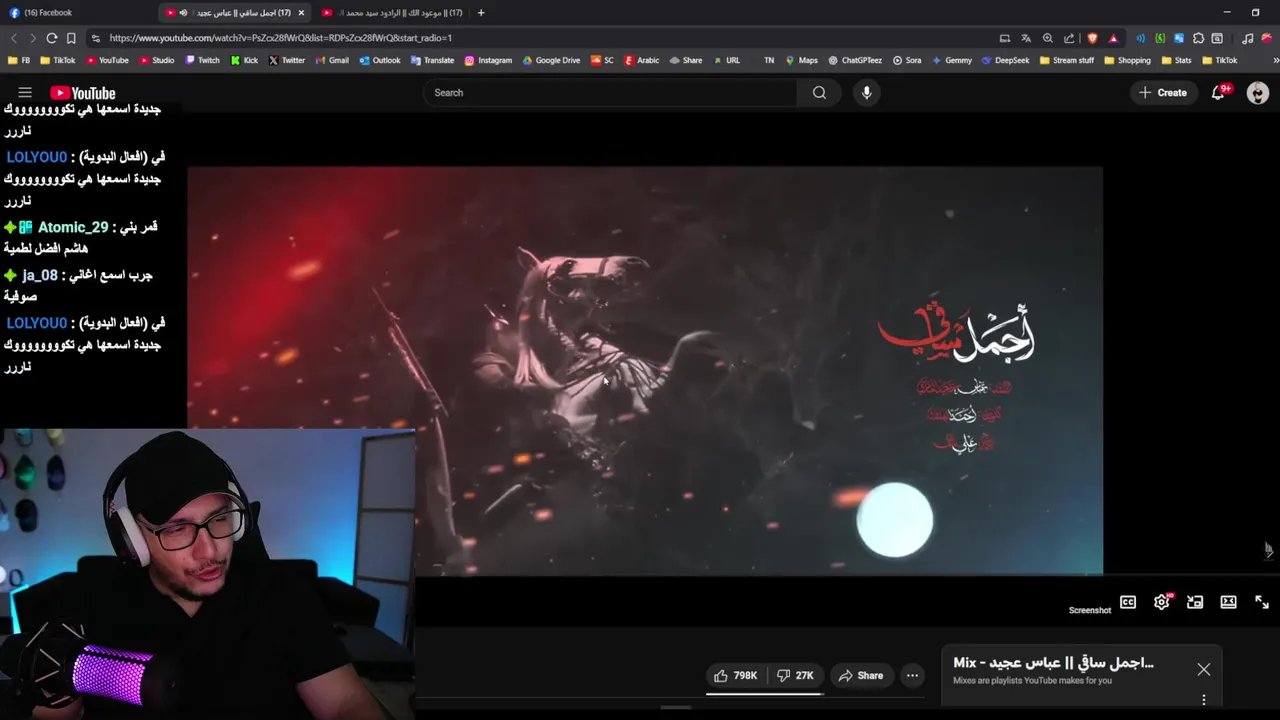Image resolution: width=1280 pixels, height=720 pixels.
Task: Open the browser extensions puzzle icon
Action: [1198, 38]
